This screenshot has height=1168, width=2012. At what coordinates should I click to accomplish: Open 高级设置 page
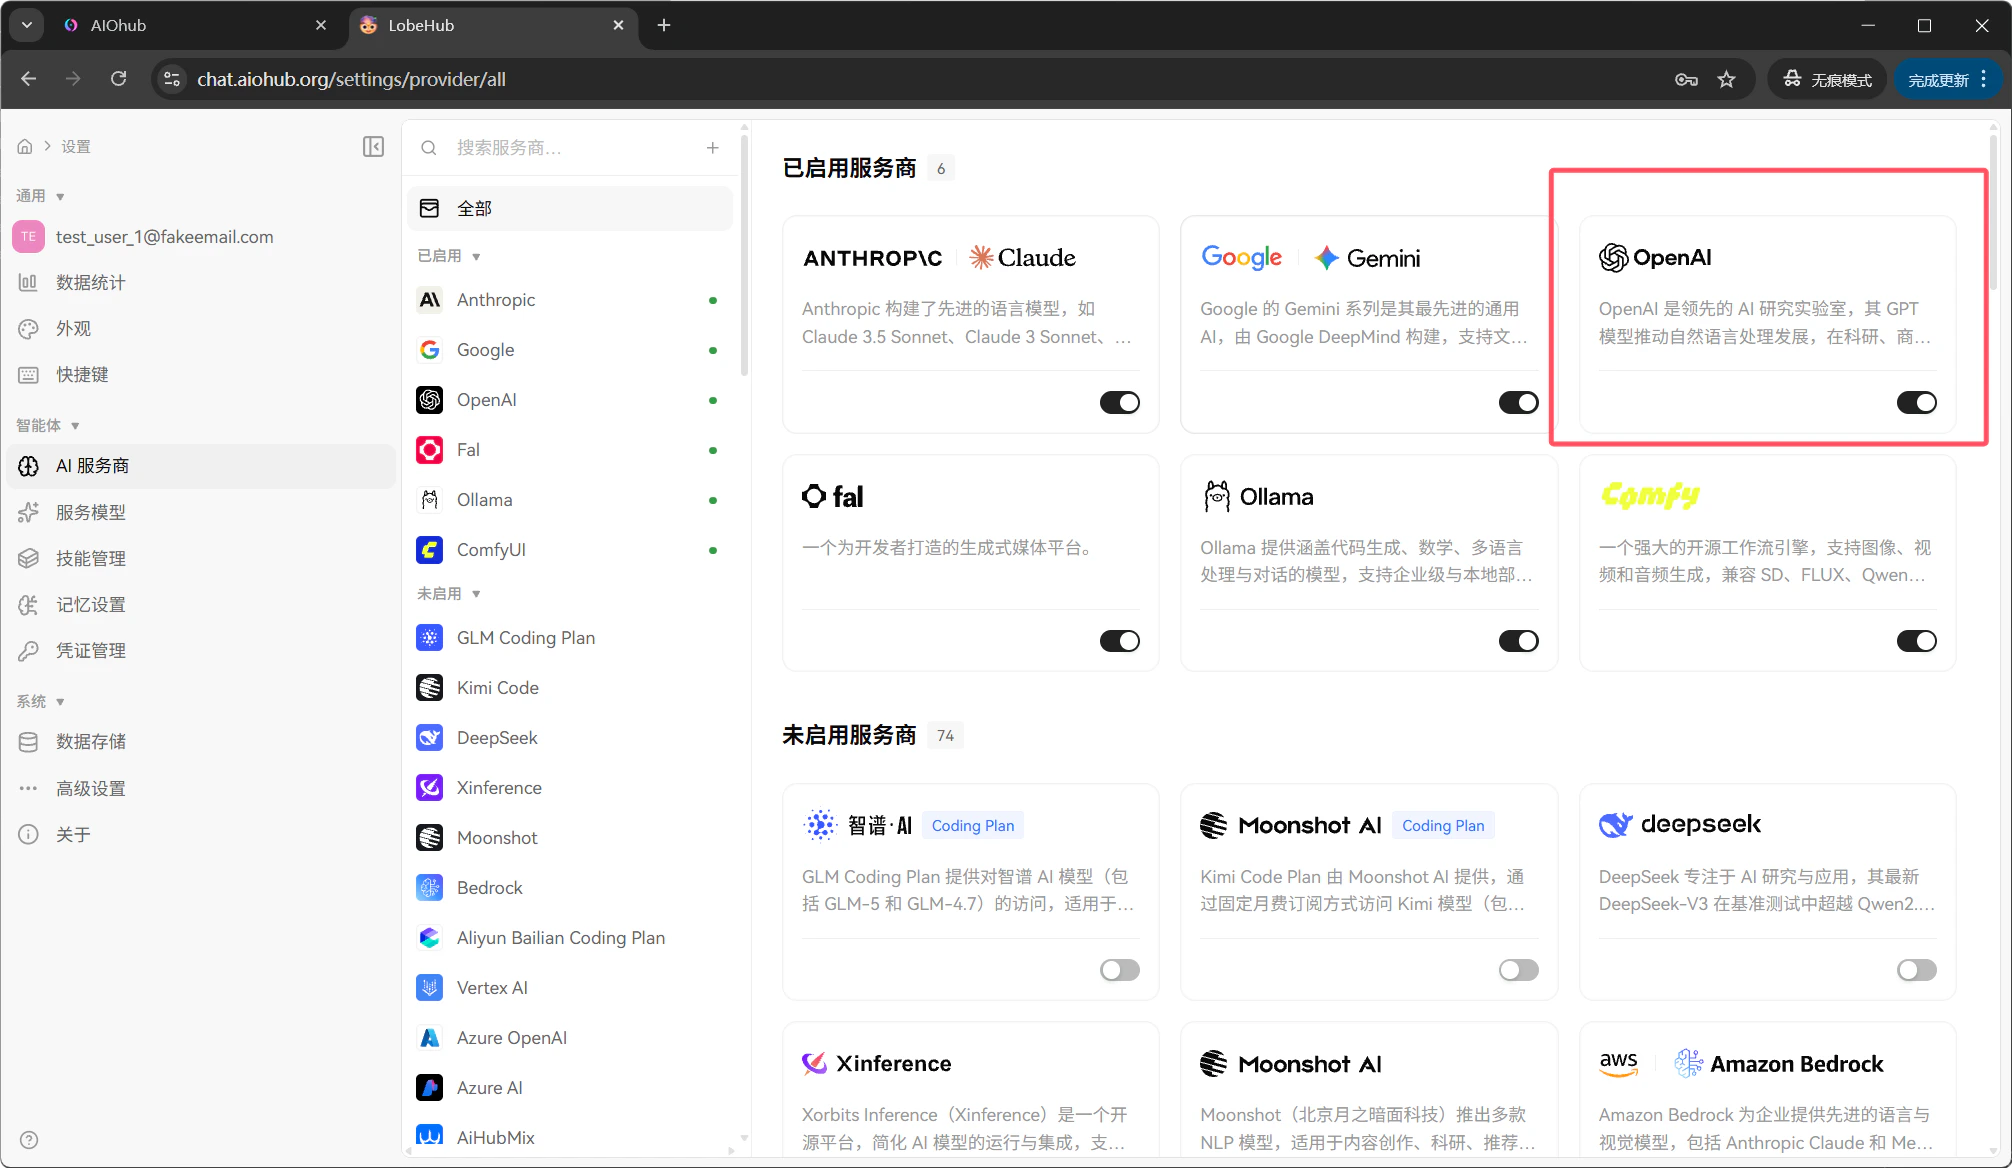click(x=200, y=789)
